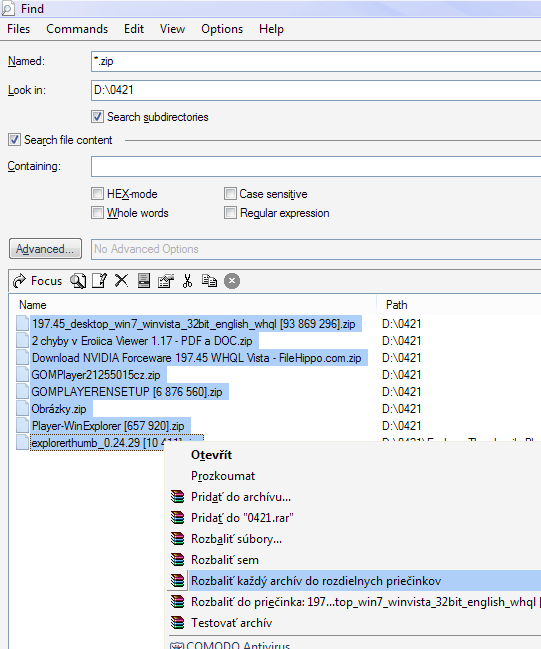Click the edit file pencil icon

pyautogui.click(x=99, y=281)
